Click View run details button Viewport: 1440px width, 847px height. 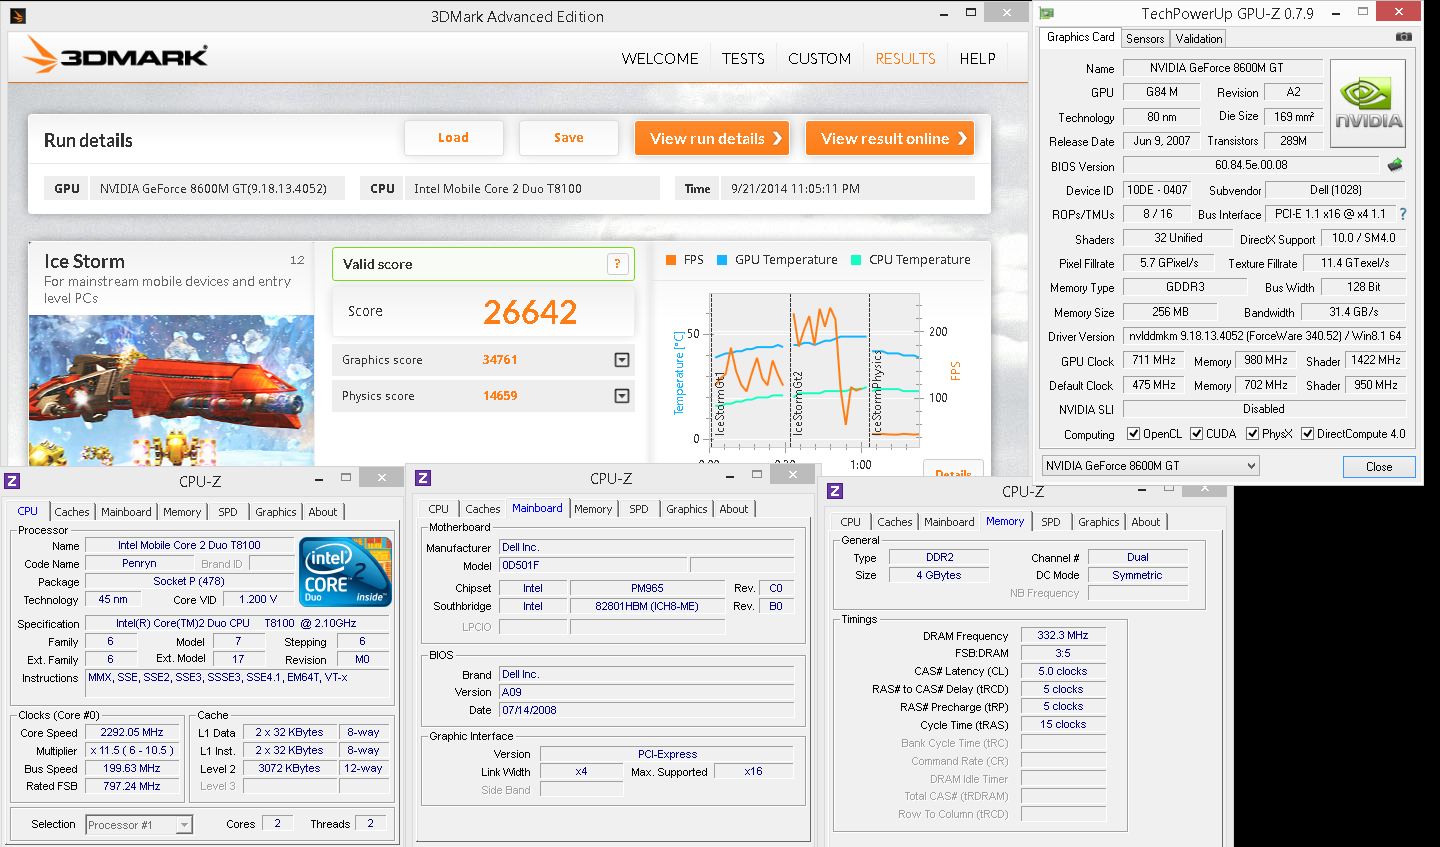[x=712, y=138]
